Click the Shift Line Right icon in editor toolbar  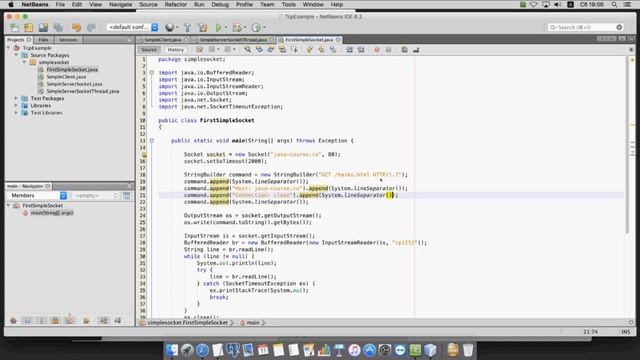[x=361, y=50]
